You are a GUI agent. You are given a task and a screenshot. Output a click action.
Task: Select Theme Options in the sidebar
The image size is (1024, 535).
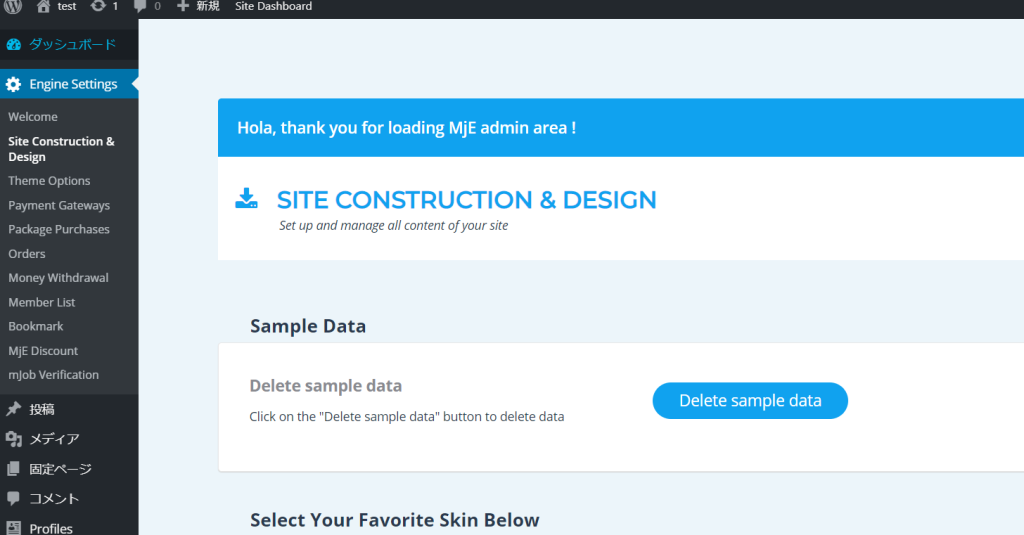[49, 181]
